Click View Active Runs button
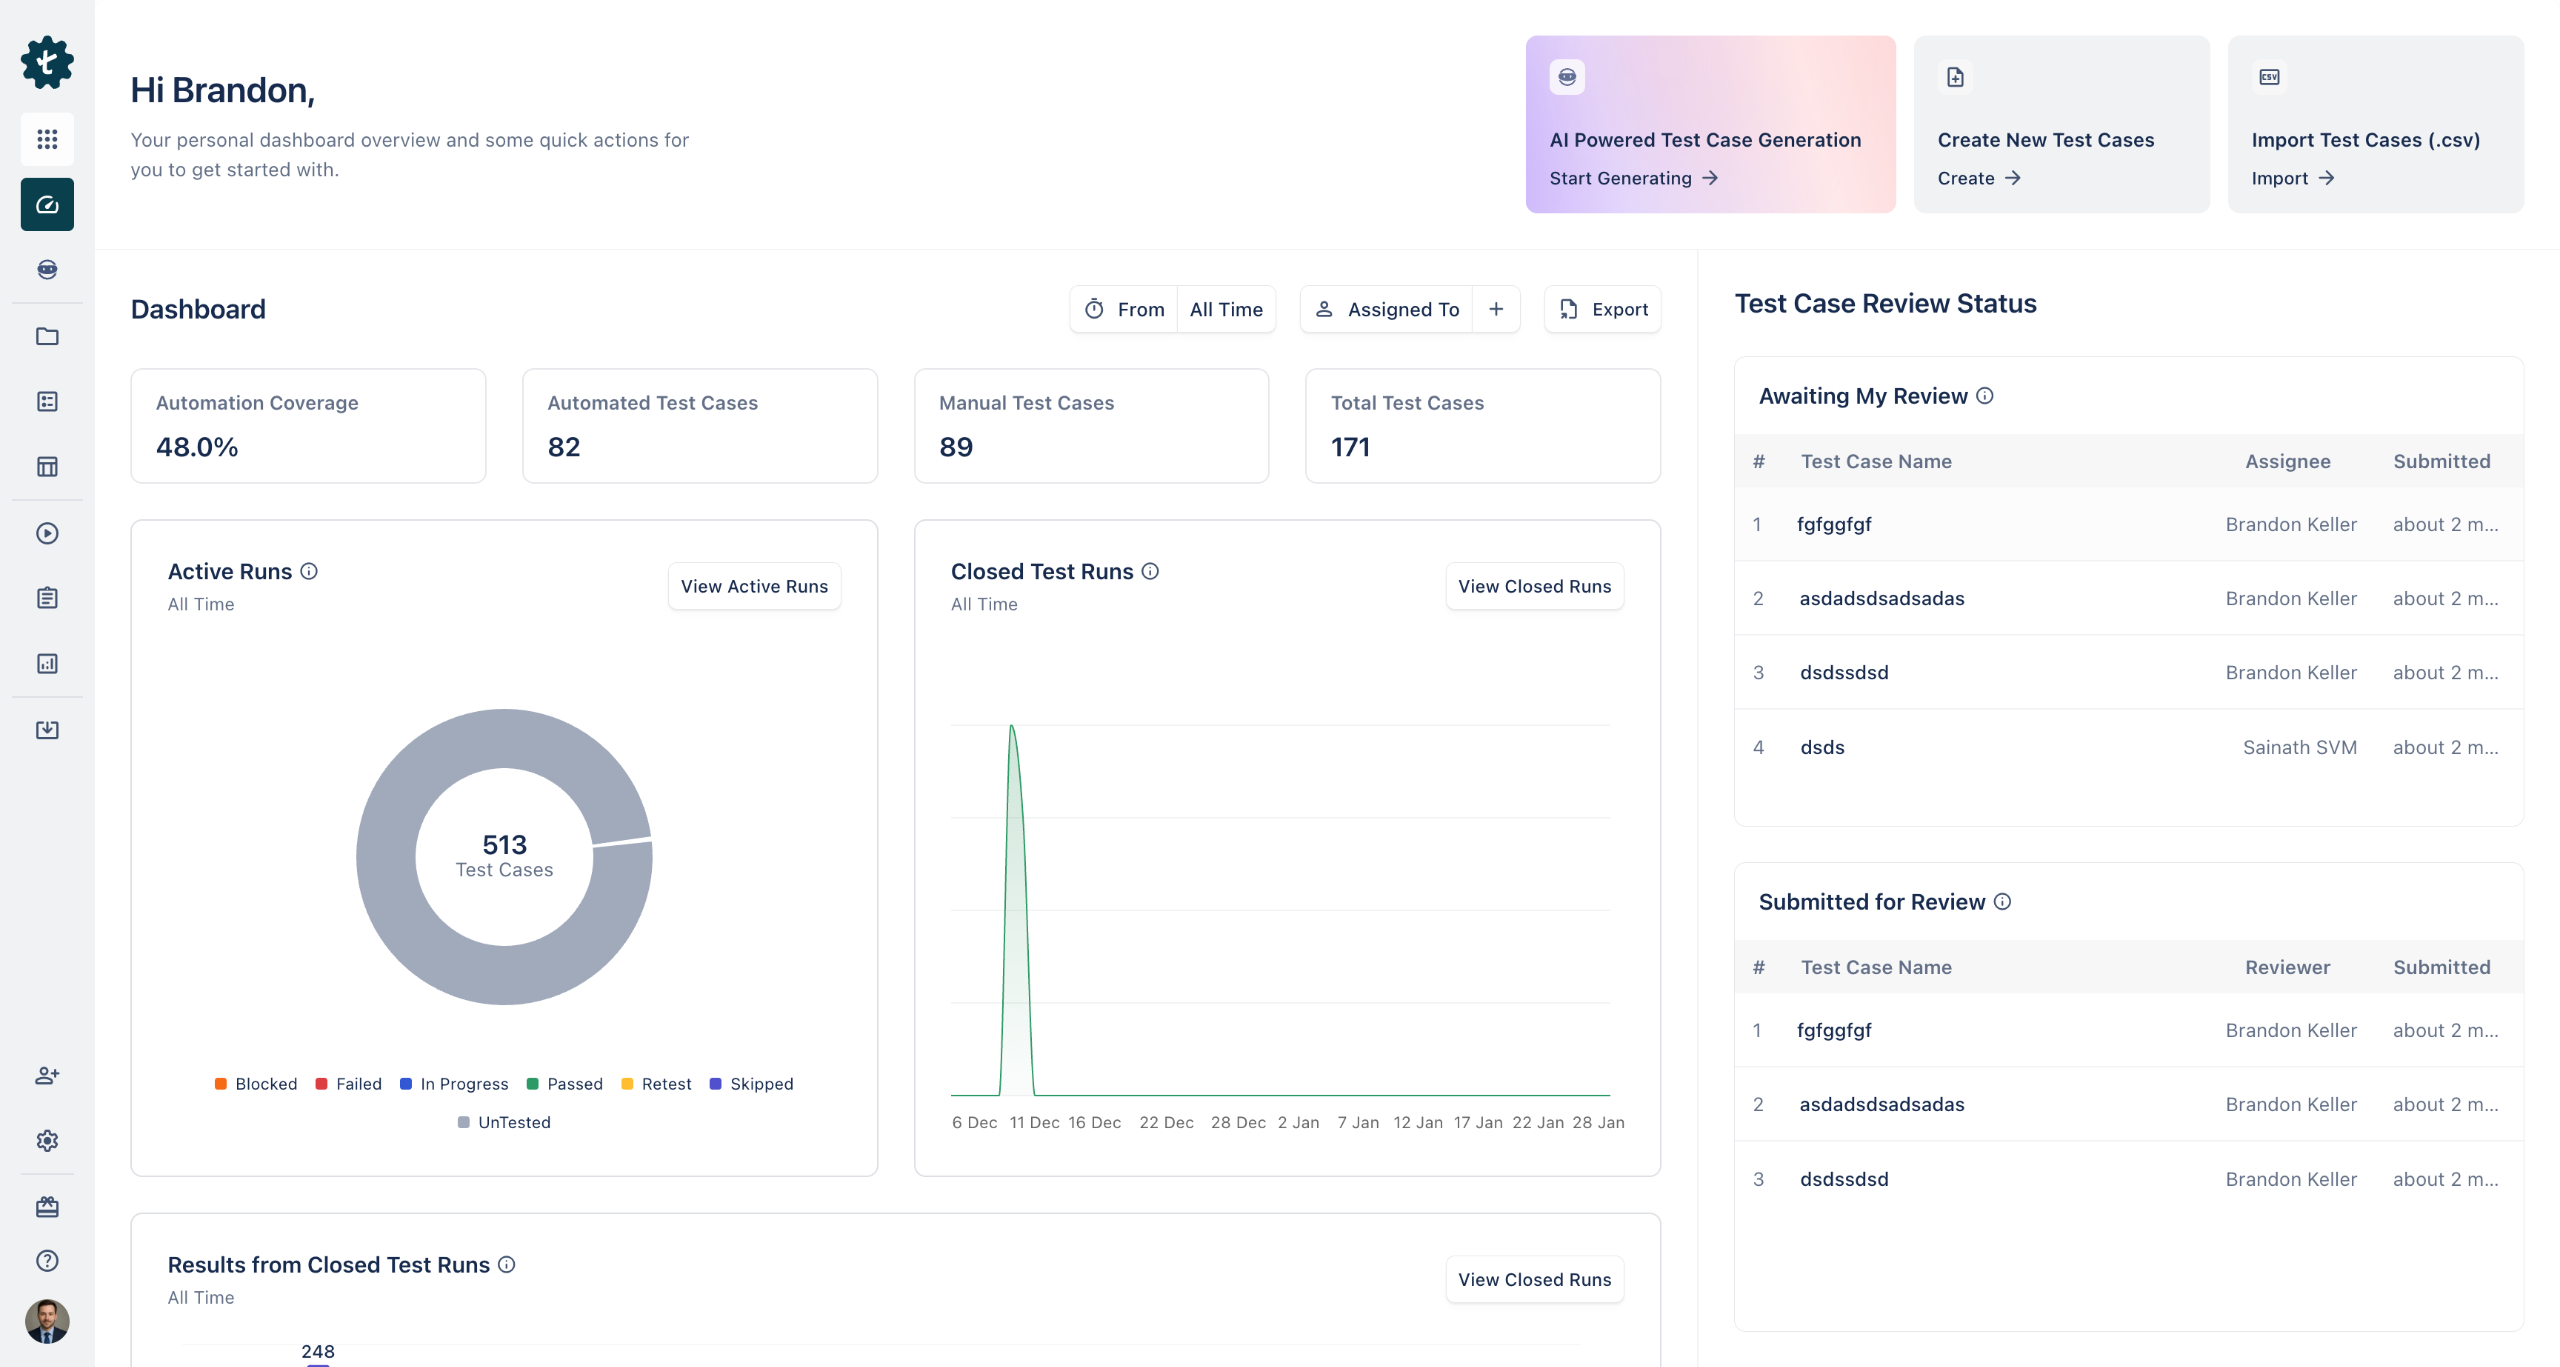Image resolution: width=2560 pixels, height=1367 pixels. tap(754, 586)
